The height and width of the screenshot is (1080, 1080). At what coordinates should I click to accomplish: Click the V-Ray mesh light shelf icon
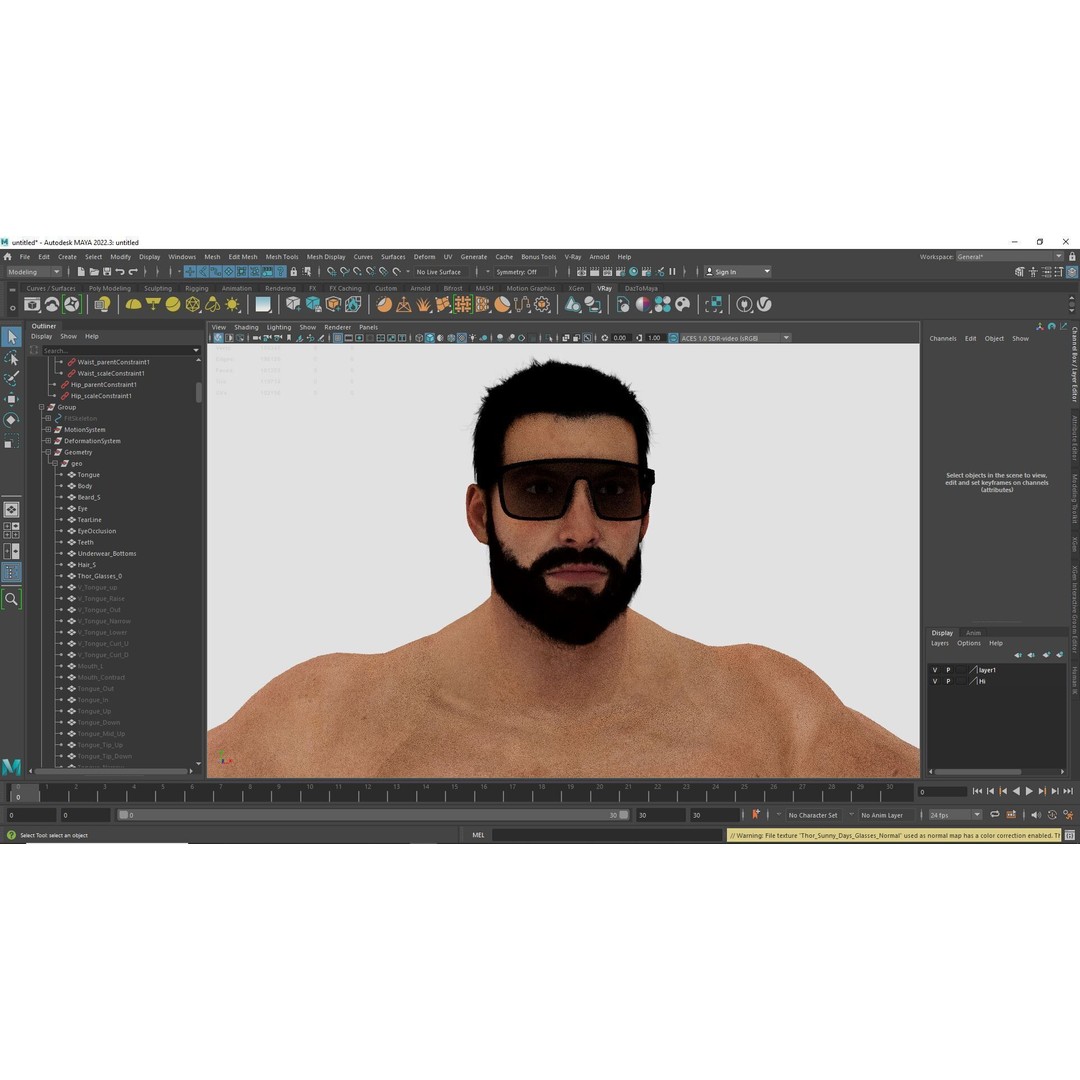point(193,304)
